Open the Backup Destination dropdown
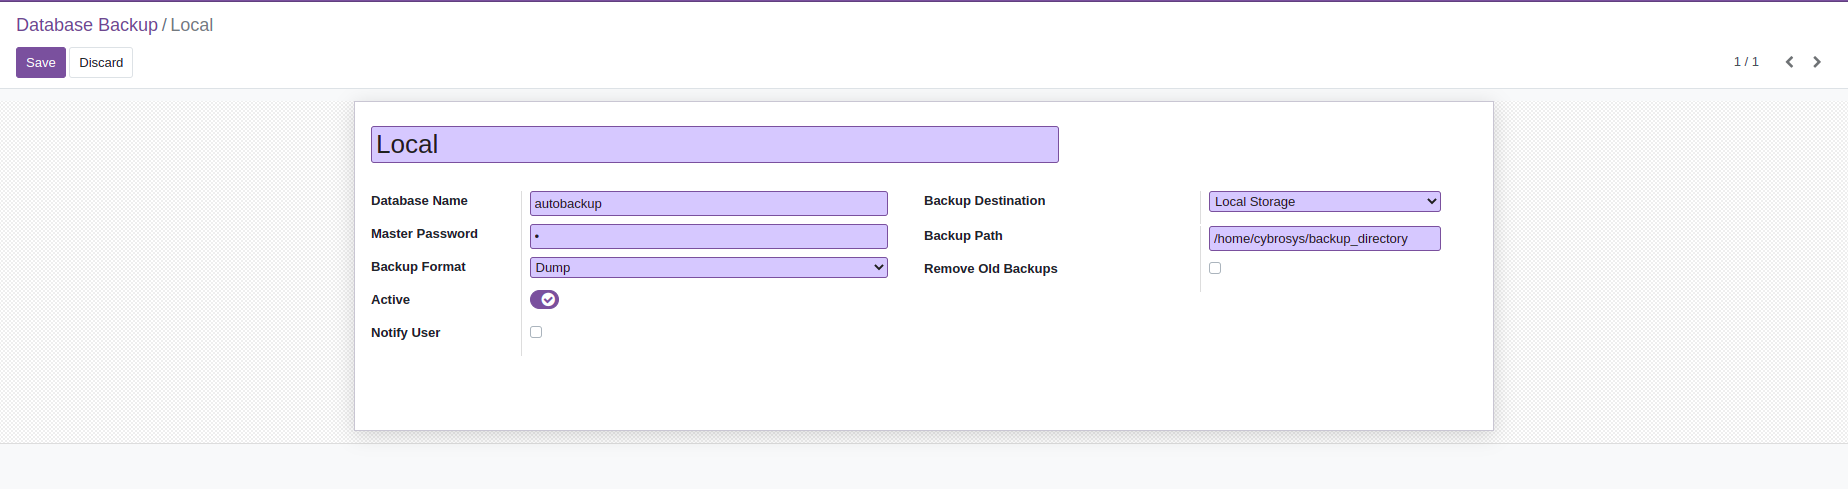The width and height of the screenshot is (1848, 489). click(1324, 202)
